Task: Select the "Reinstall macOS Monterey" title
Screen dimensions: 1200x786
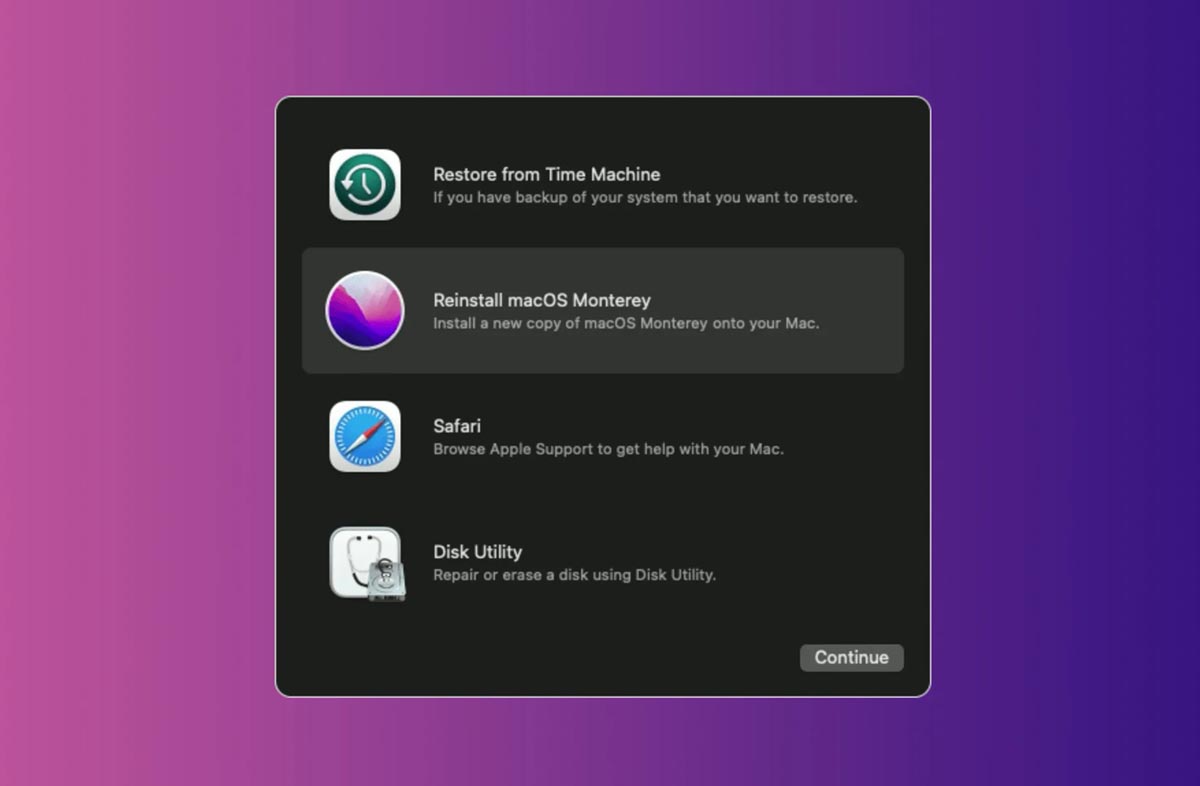Action: point(542,300)
